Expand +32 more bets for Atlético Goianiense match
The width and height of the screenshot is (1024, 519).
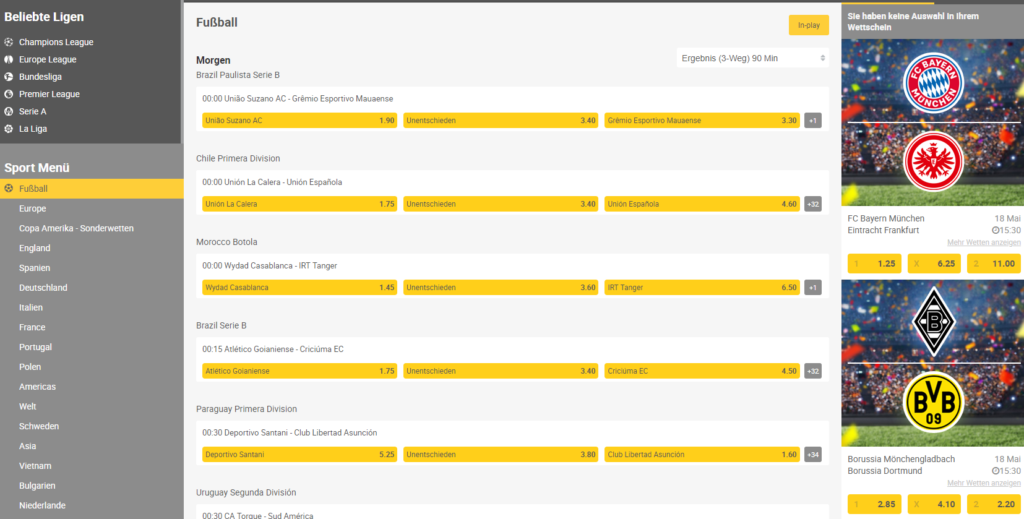coord(813,371)
